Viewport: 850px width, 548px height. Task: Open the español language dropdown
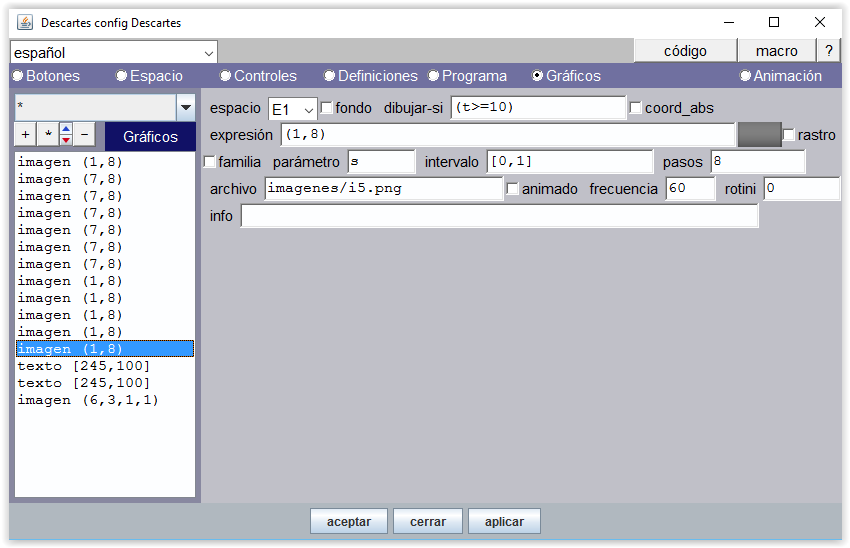pyautogui.click(x=114, y=52)
